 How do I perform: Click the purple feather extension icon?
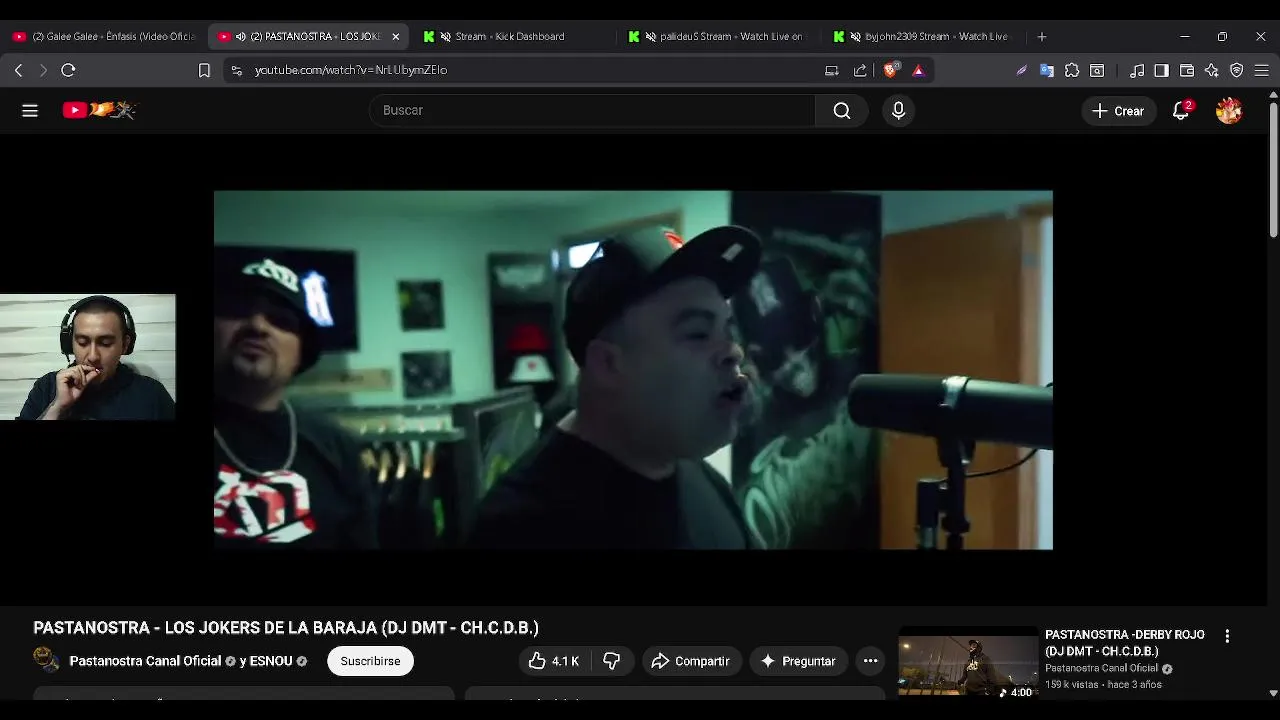tap(1021, 70)
